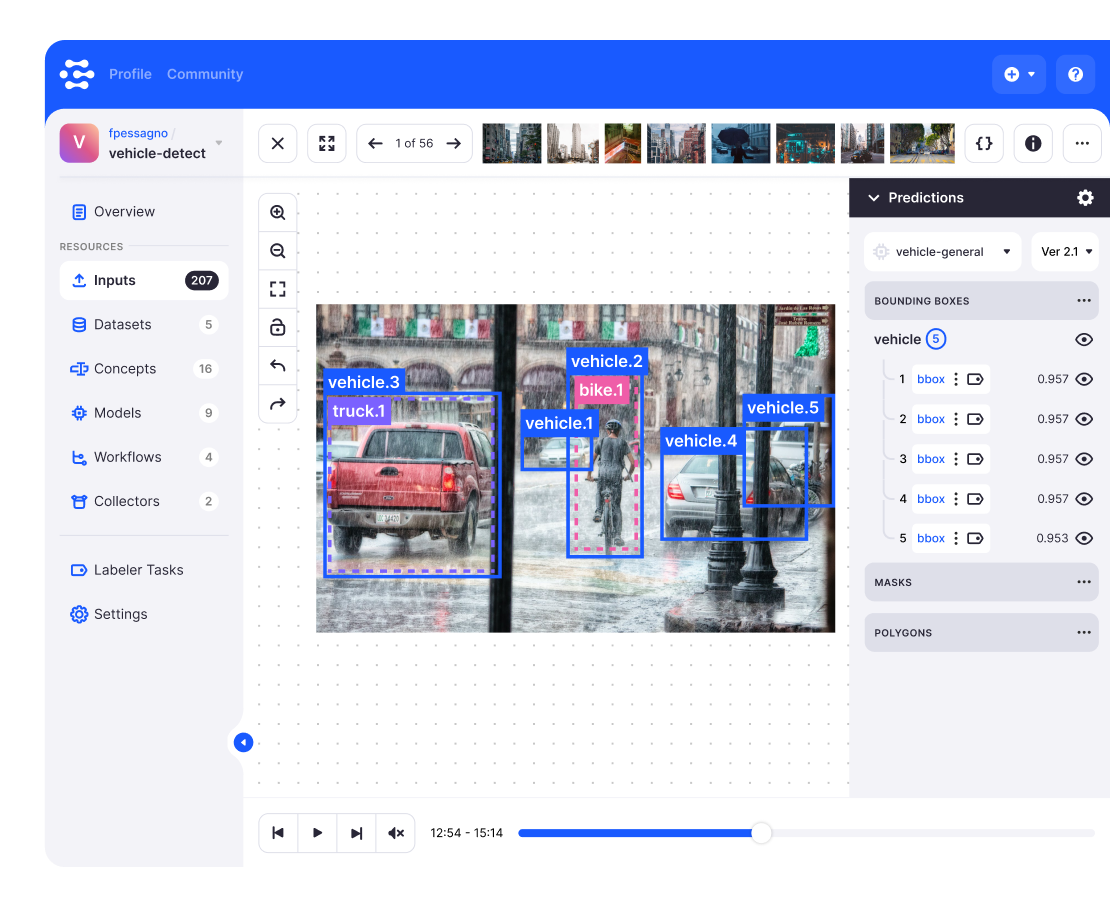Click the zoom in magnifier tool

point(278,213)
